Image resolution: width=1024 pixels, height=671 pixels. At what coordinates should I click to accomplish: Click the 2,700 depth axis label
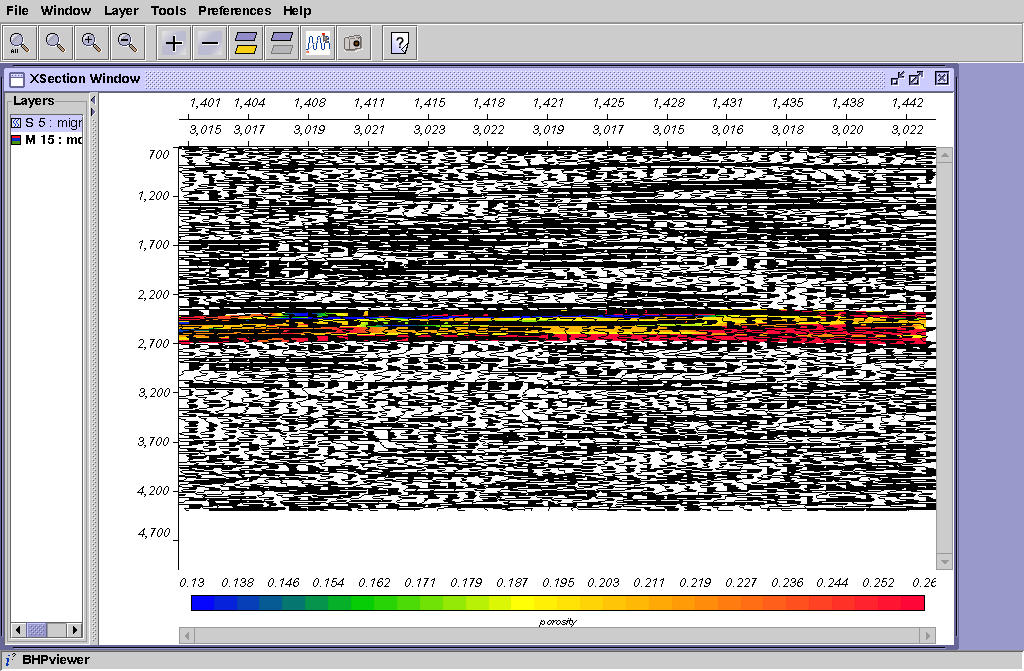(153, 343)
